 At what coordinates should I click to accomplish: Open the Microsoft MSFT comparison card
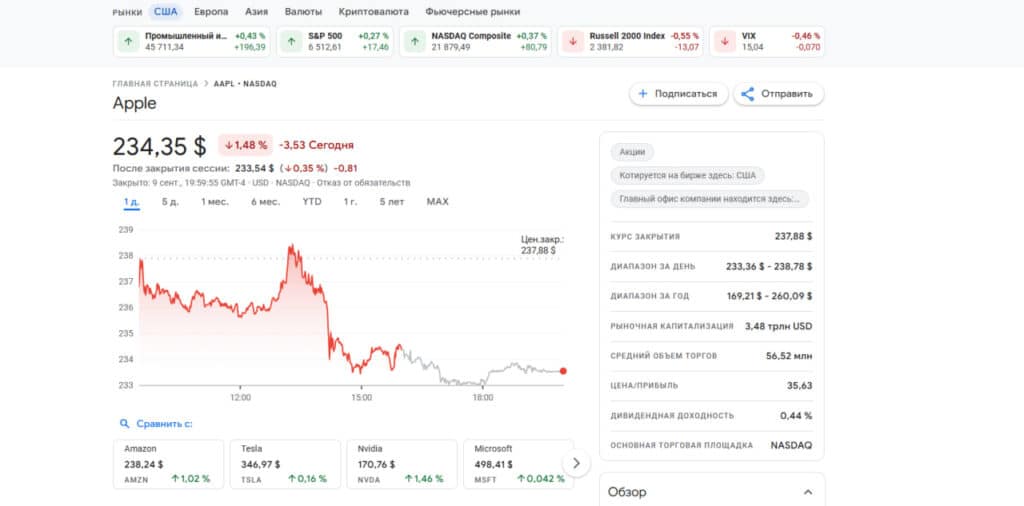[x=519, y=464]
